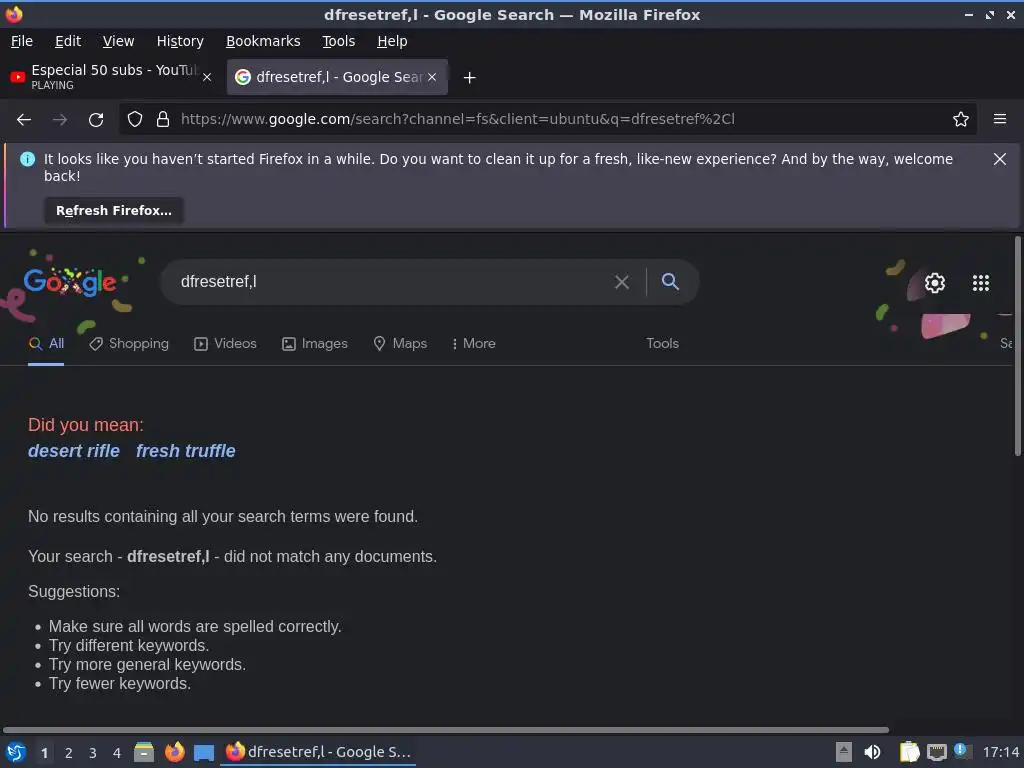Click the site security padlock icon

pyautogui.click(x=163, y=120)
